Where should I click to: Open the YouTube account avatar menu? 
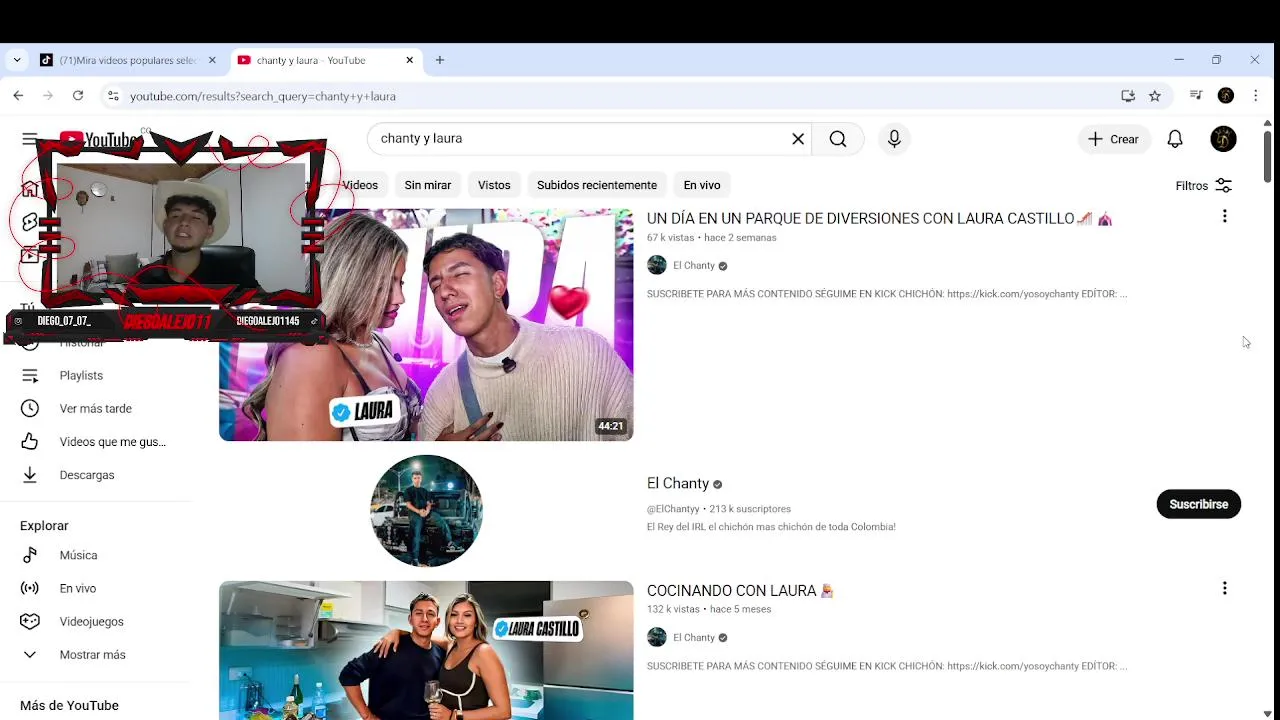pyautogui.click(x=1223, y=139)
